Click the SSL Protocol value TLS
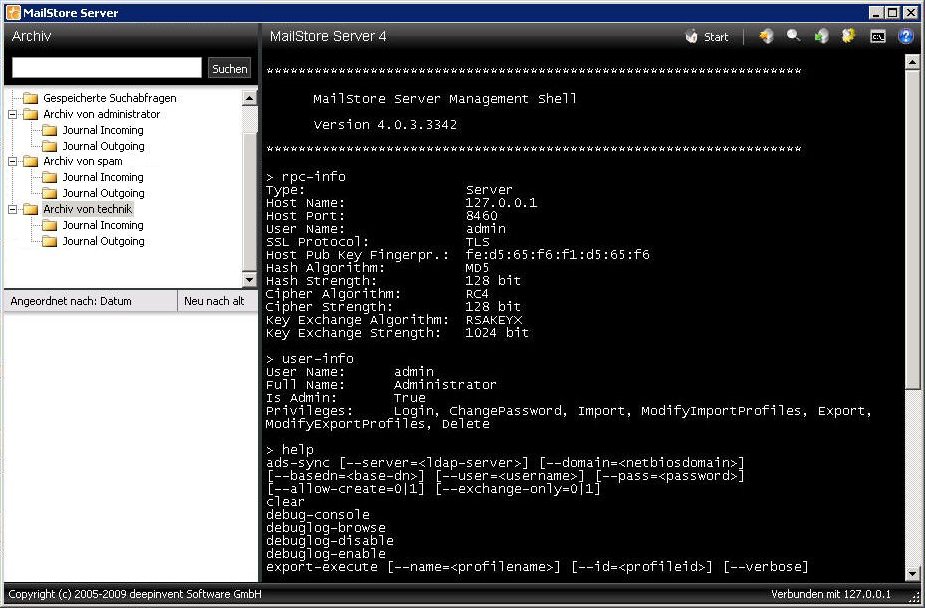The height and width of the screenshot is (608, 925). (x=477, y=242)
